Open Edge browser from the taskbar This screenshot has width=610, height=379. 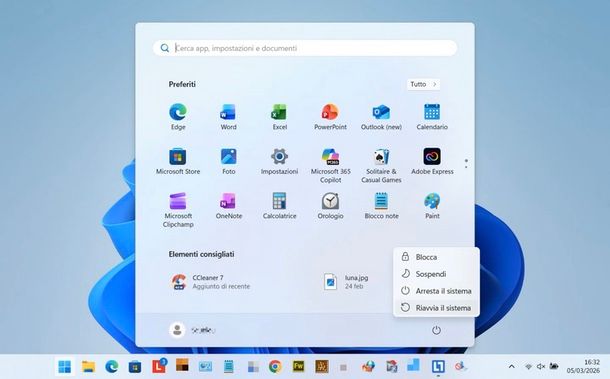pyautogui.click(x=112, y=366)
